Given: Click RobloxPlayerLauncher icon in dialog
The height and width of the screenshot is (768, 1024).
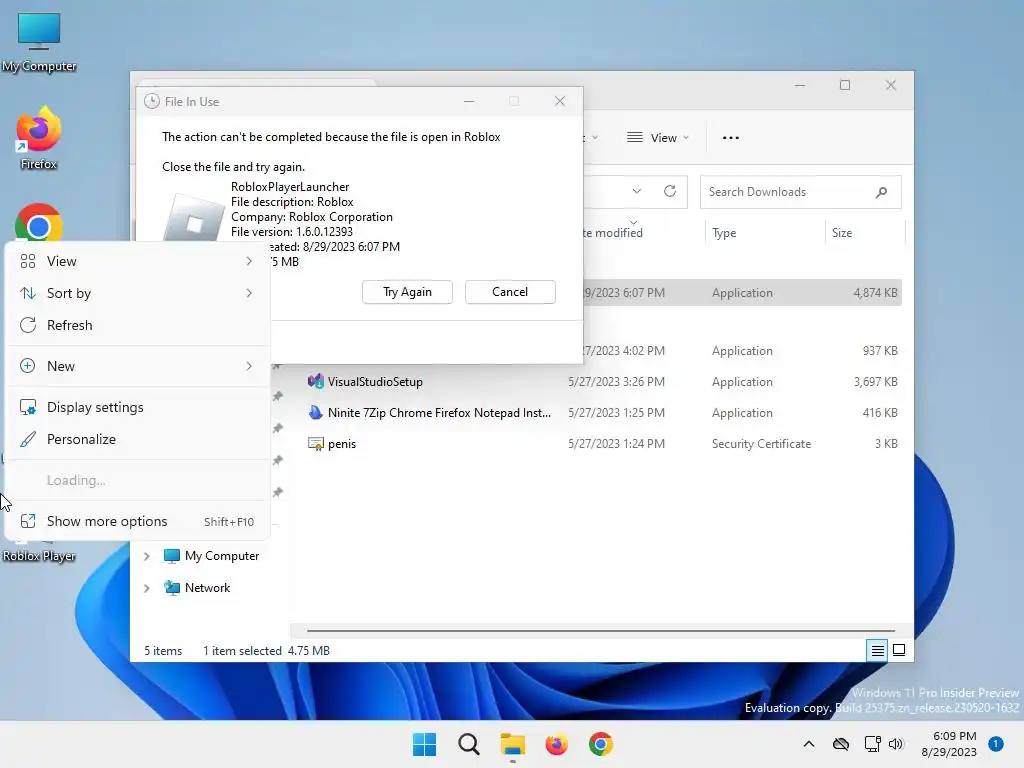Looking at the screenshot, I should pos(193,218).
